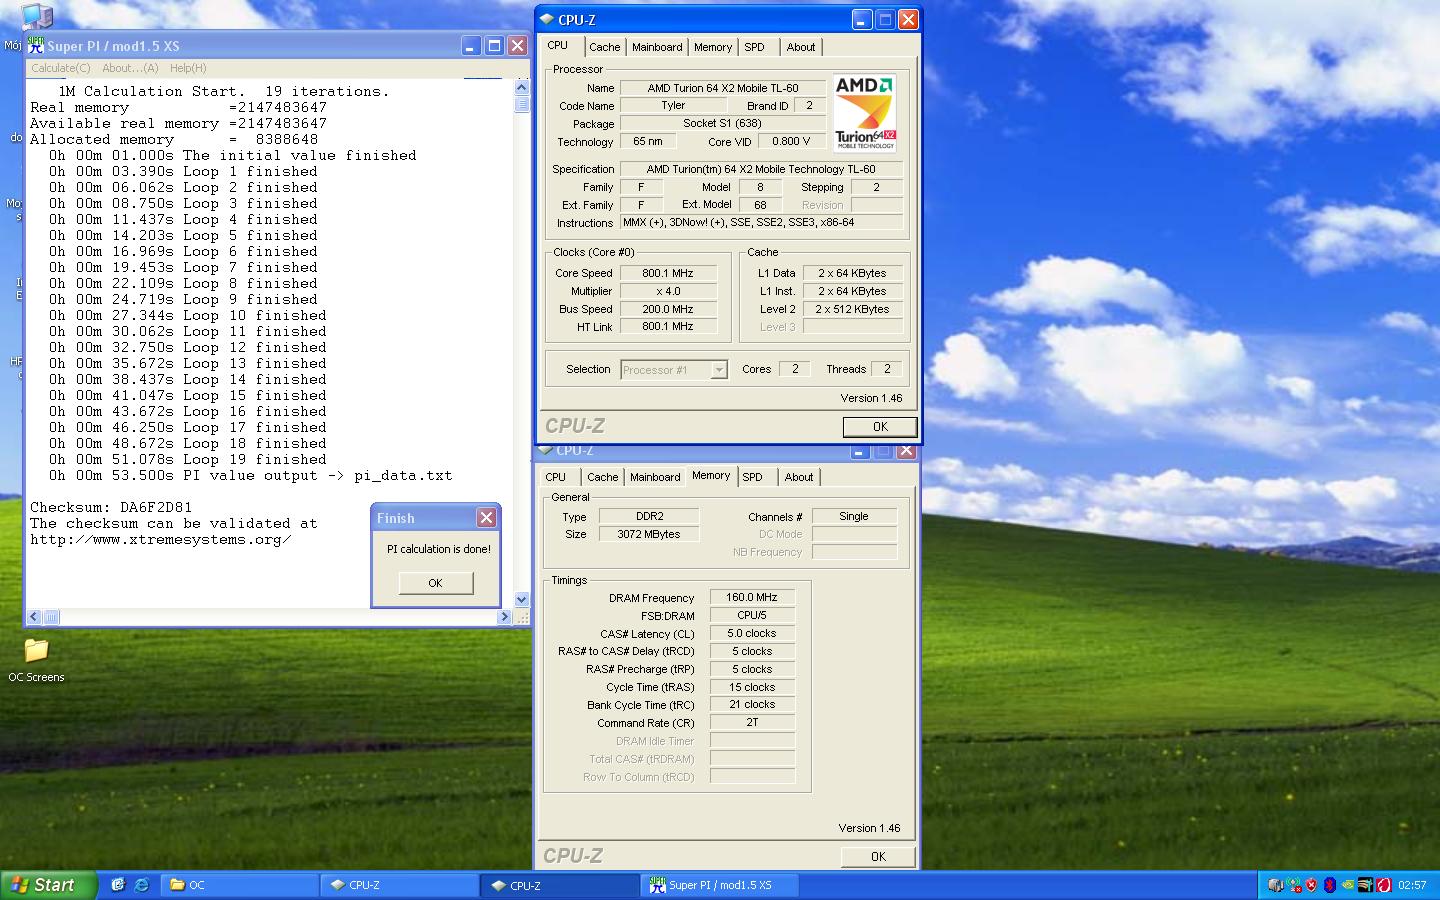Click Super PI horizontal scrollbar right arrow
The height and width of the screenshot is (900, 1440).
(x=504, y=617)
